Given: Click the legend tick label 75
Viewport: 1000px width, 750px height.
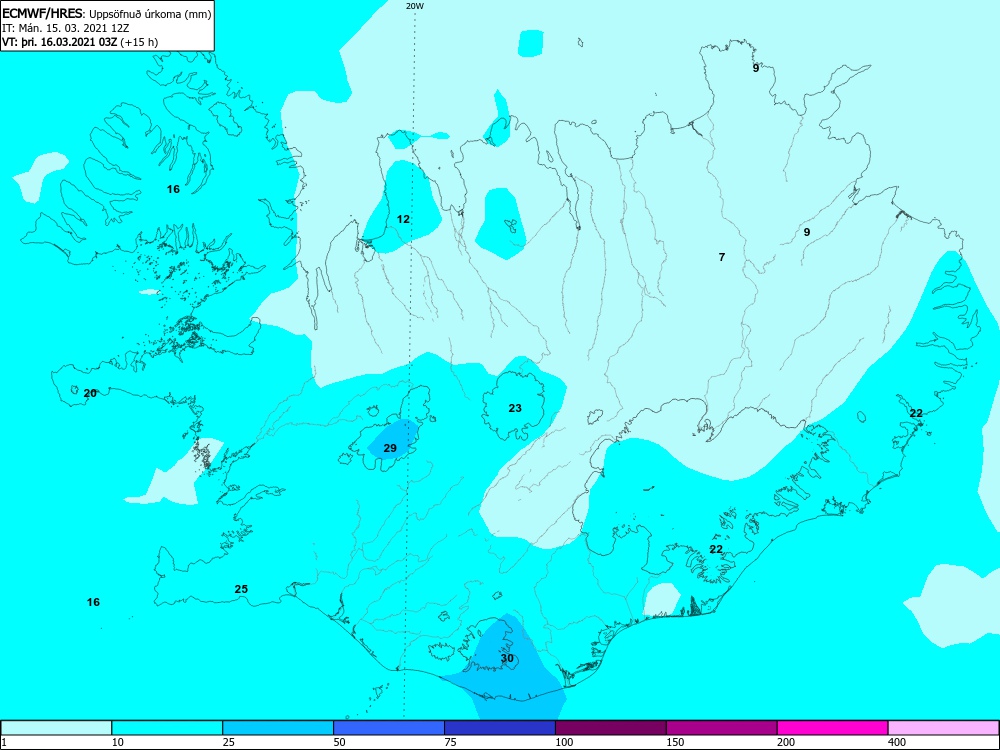Looking at the screenshot, I should (450, 742).
